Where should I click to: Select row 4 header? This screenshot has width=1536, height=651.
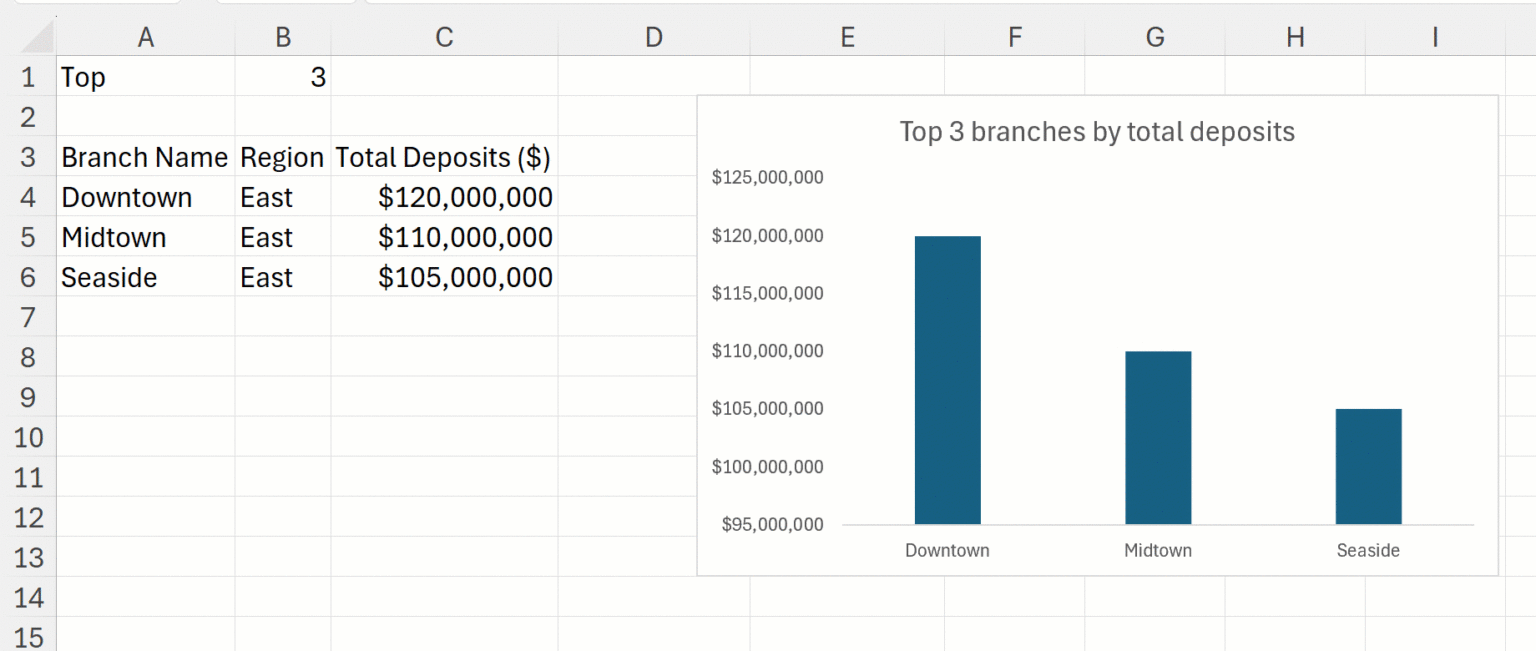(x=28, y=197)
